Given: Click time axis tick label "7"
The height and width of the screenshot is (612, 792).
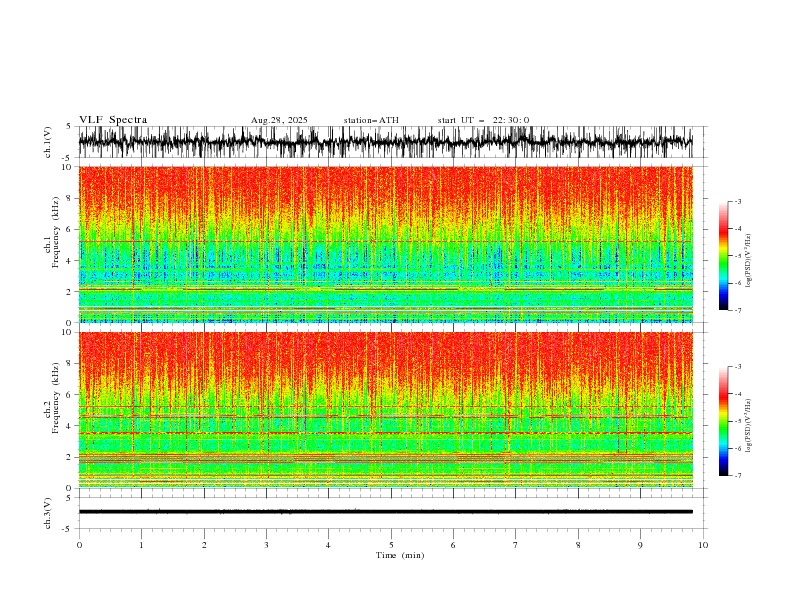Looking at the screenshot, I should tap(516, 545).
